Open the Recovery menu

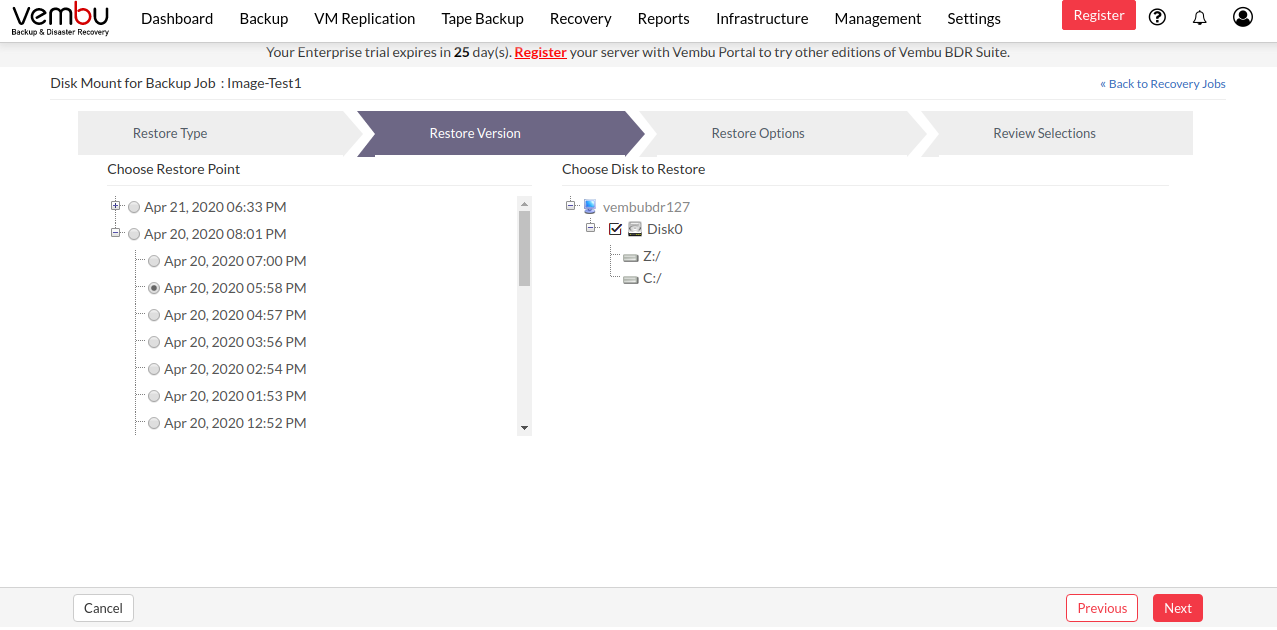pyautogui.click(x=581, y=18)
